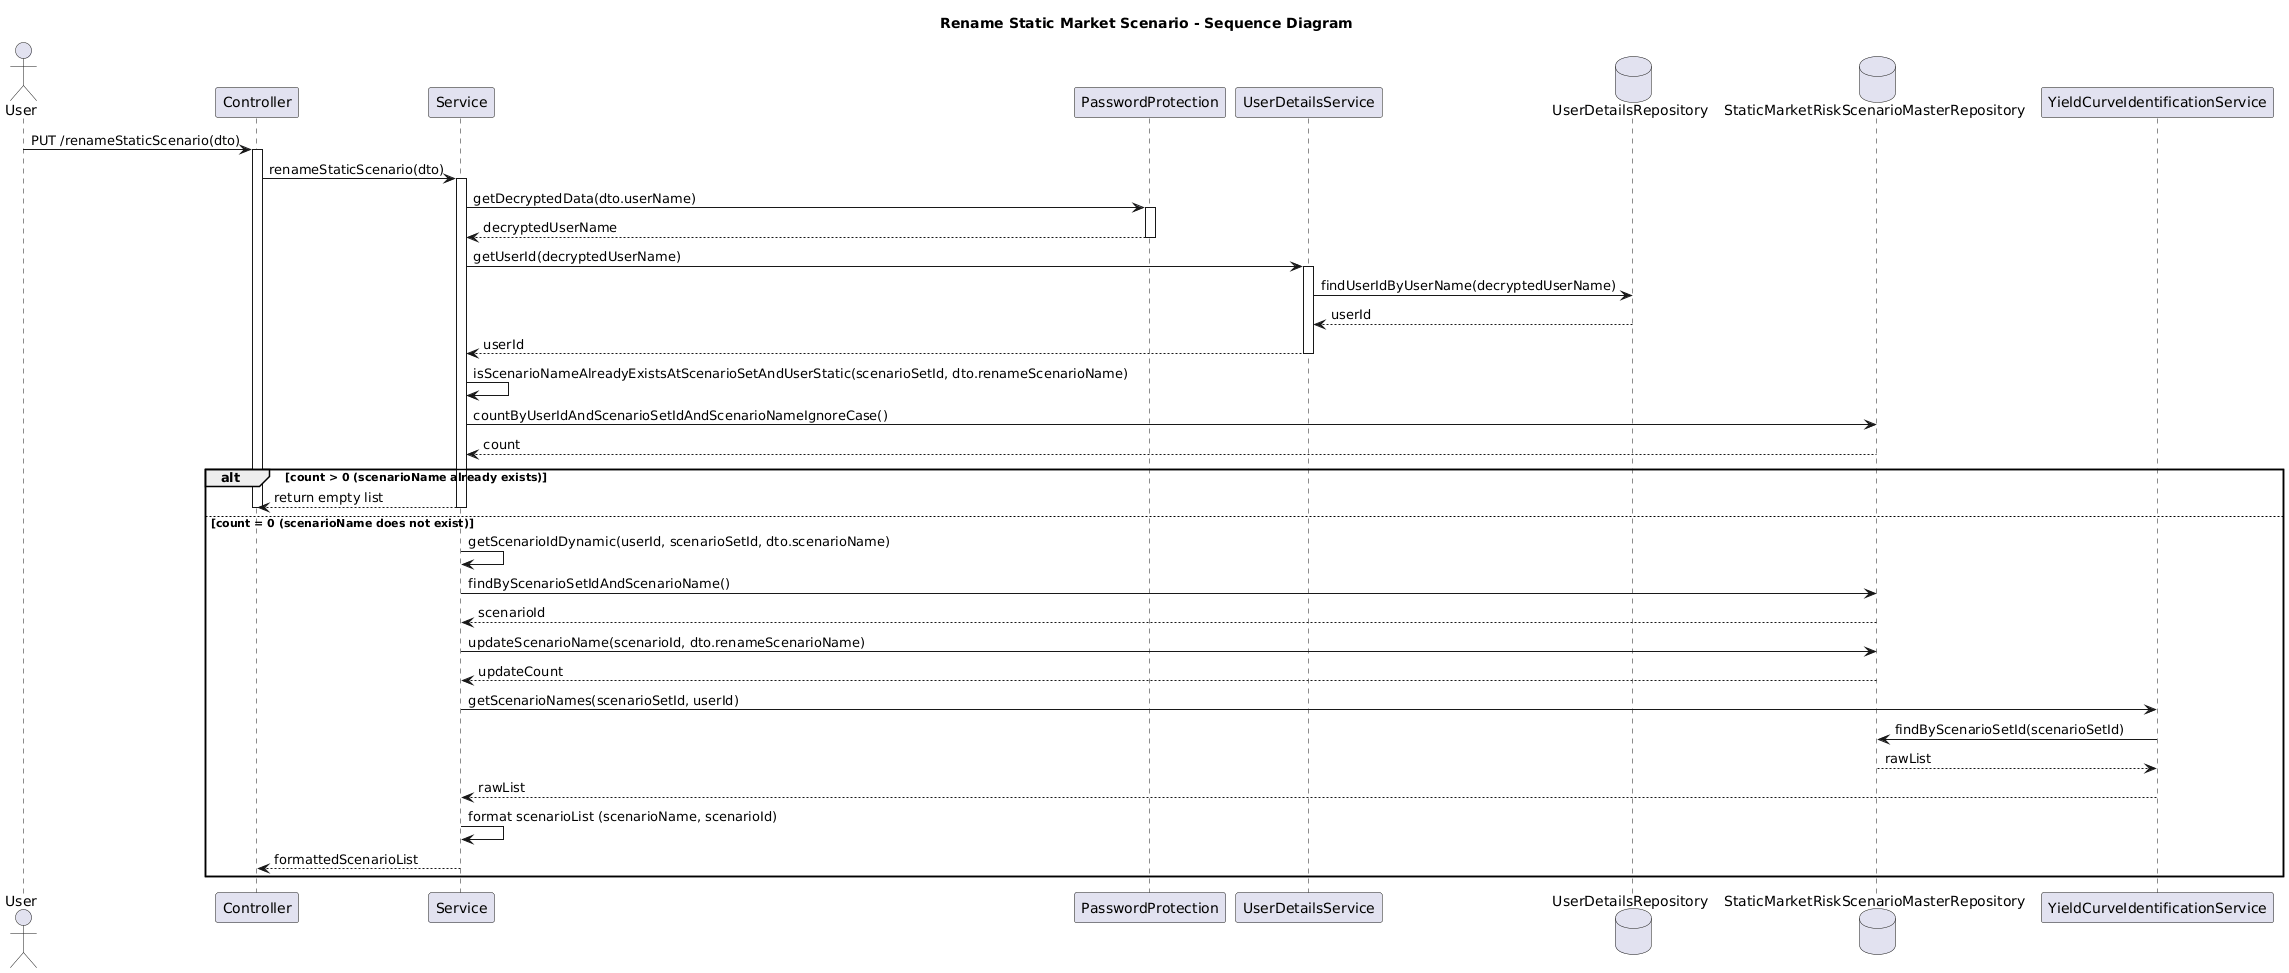Click 'rawList' return to YieldCurveIdentificationService
This screenshot has width=2289, height=973.
1908,759
